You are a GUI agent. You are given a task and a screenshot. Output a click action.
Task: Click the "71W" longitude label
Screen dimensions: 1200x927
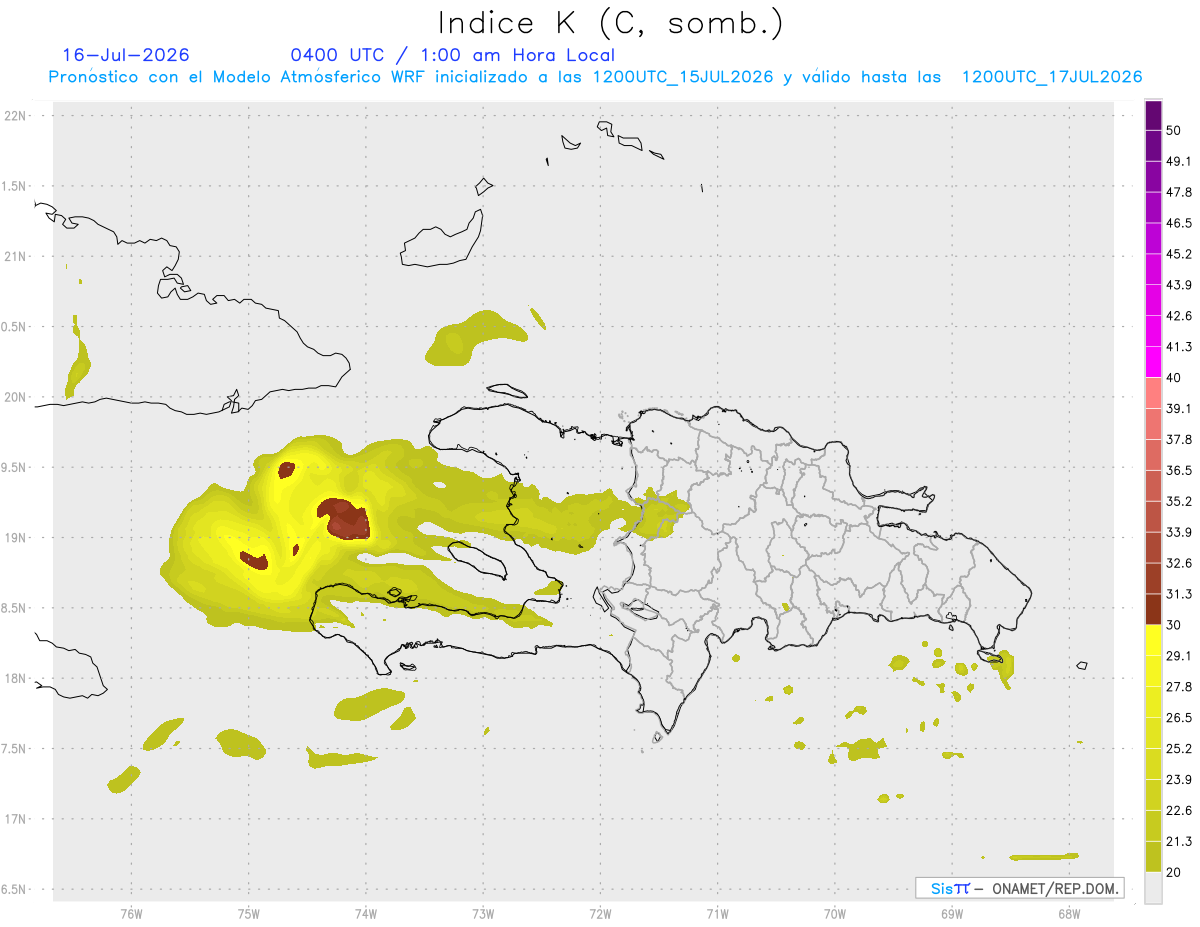717,914
